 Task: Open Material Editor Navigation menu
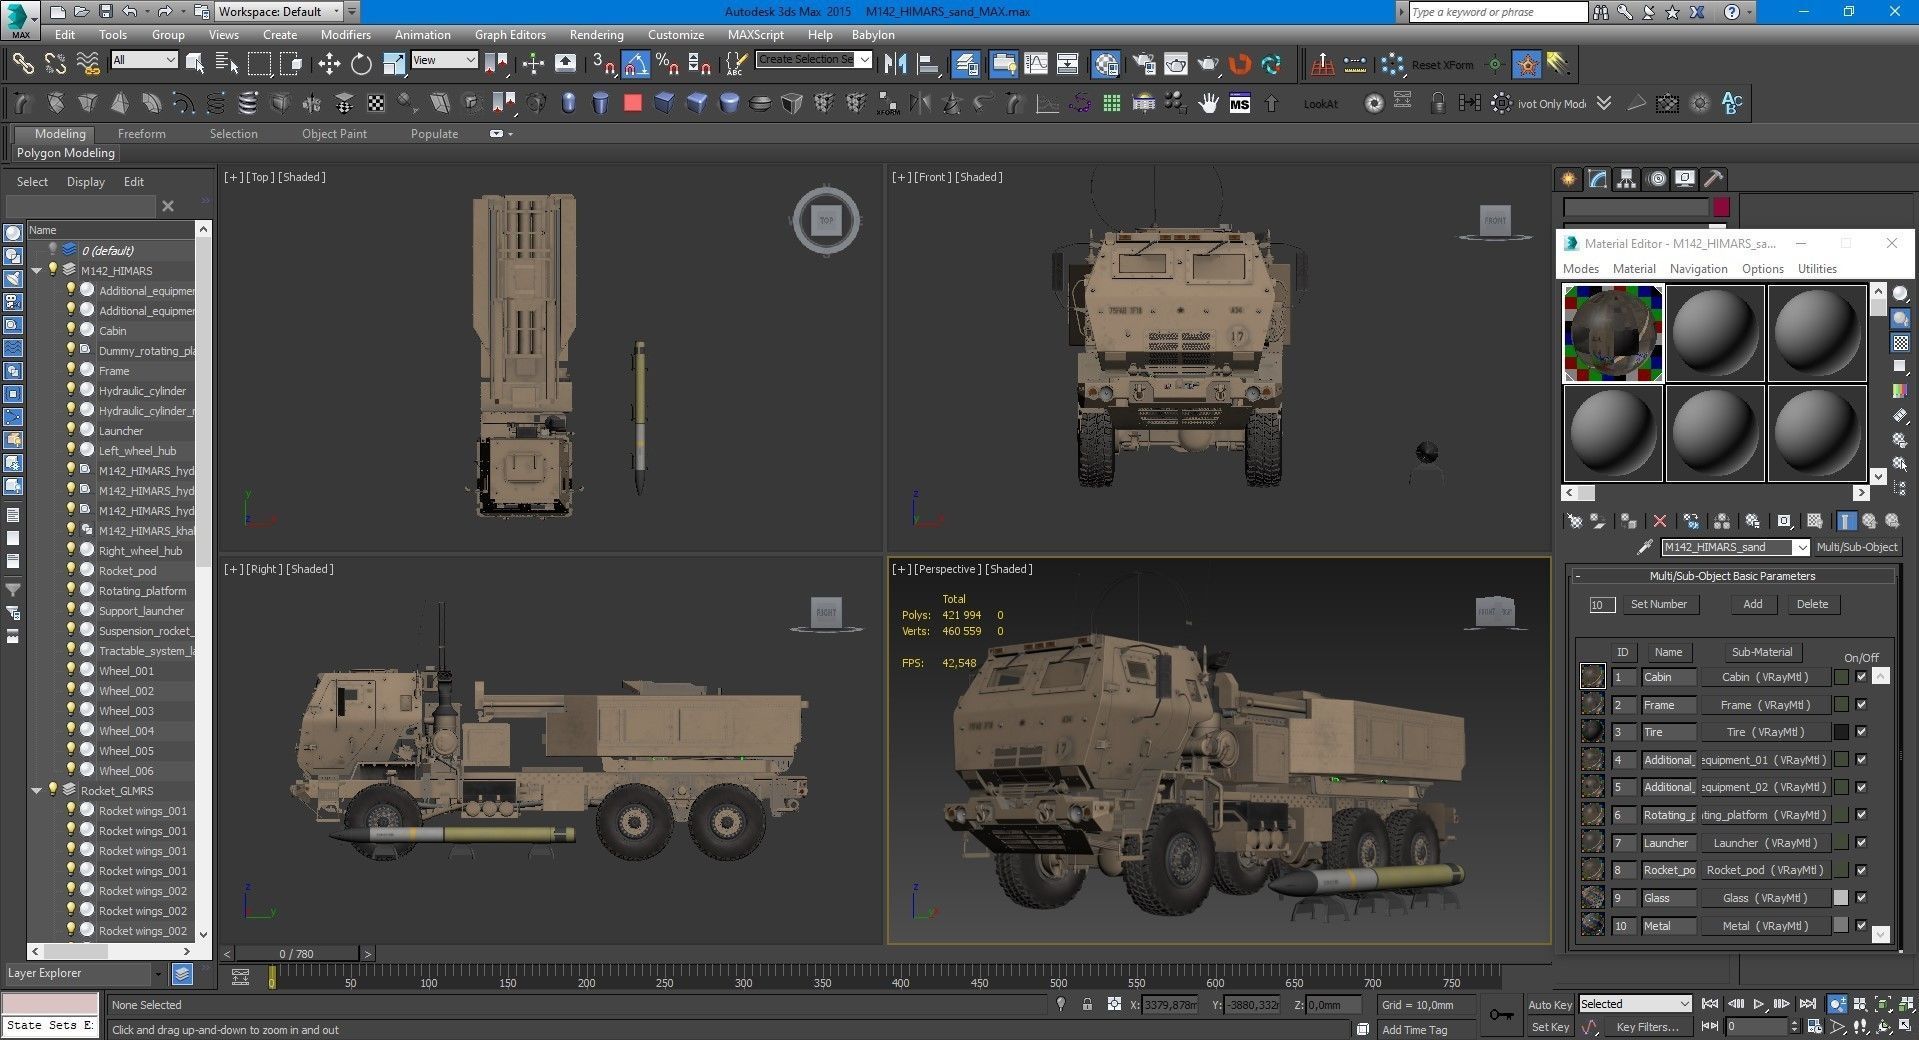tap(1698, 269)
